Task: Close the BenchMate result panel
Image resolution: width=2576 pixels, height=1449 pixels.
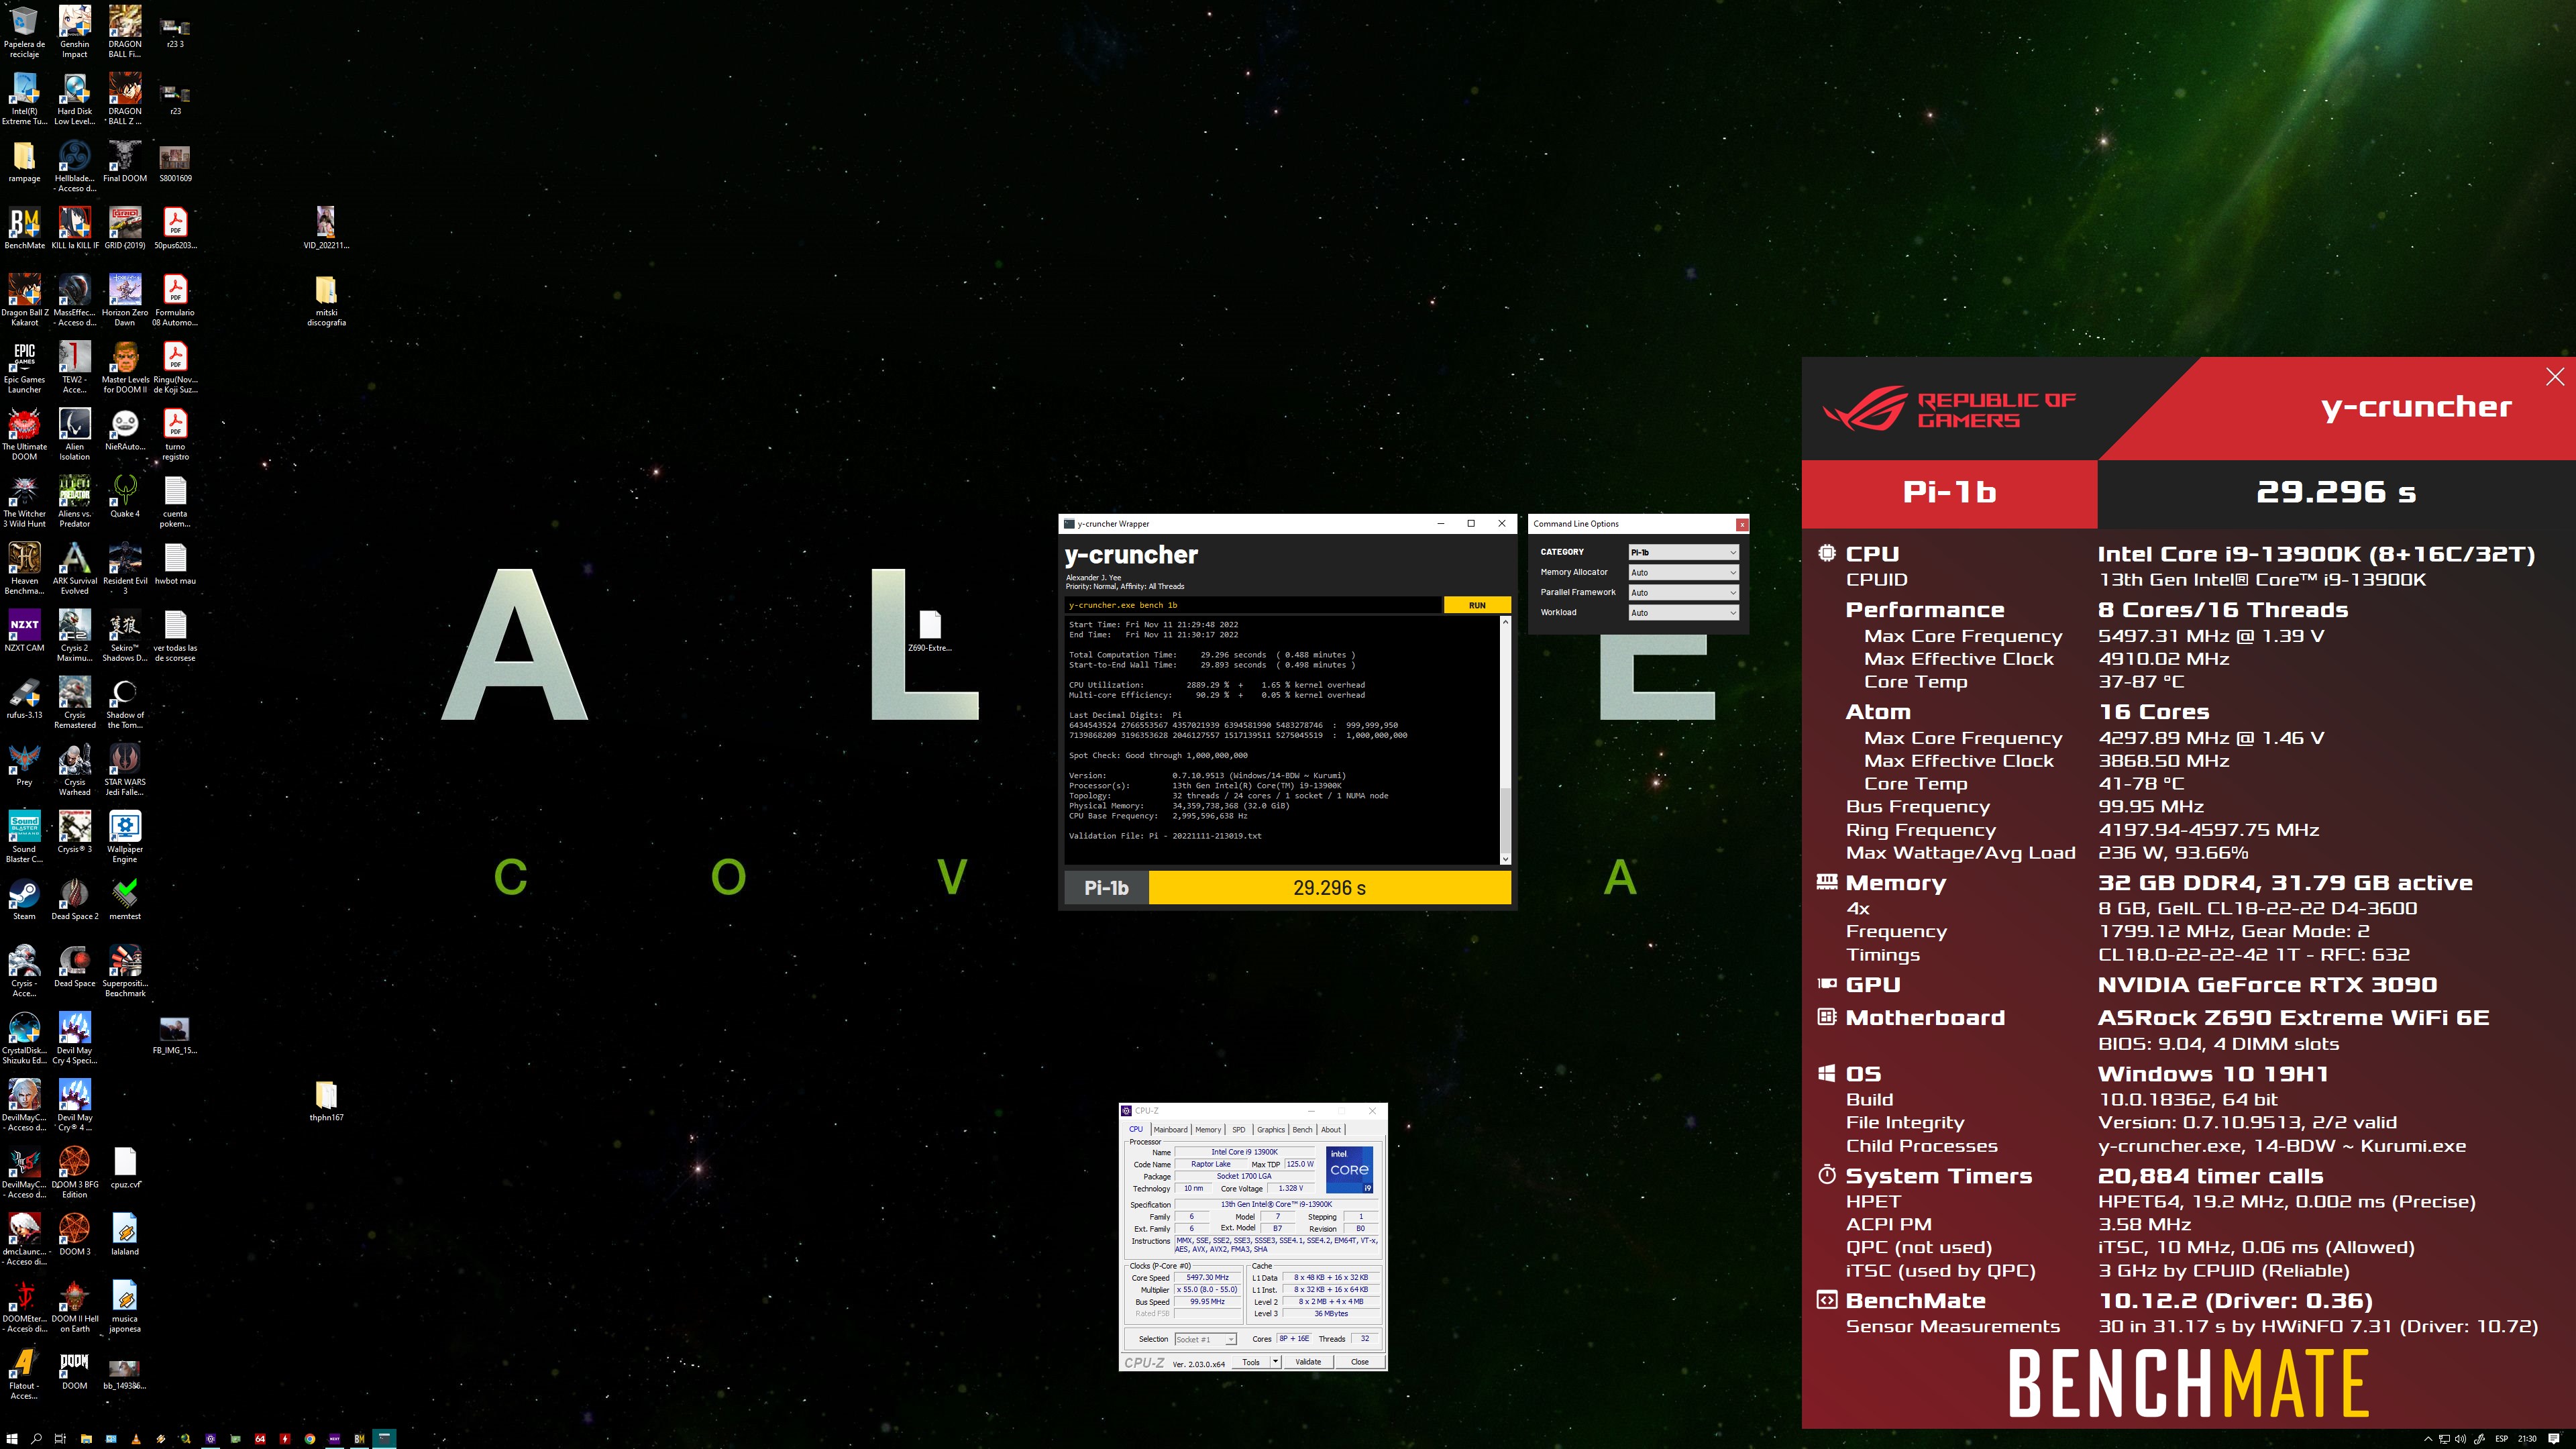Action: pos(2555,377)
